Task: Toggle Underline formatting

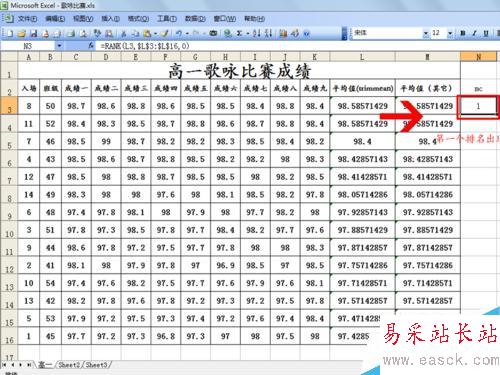Action: point(486,33)
